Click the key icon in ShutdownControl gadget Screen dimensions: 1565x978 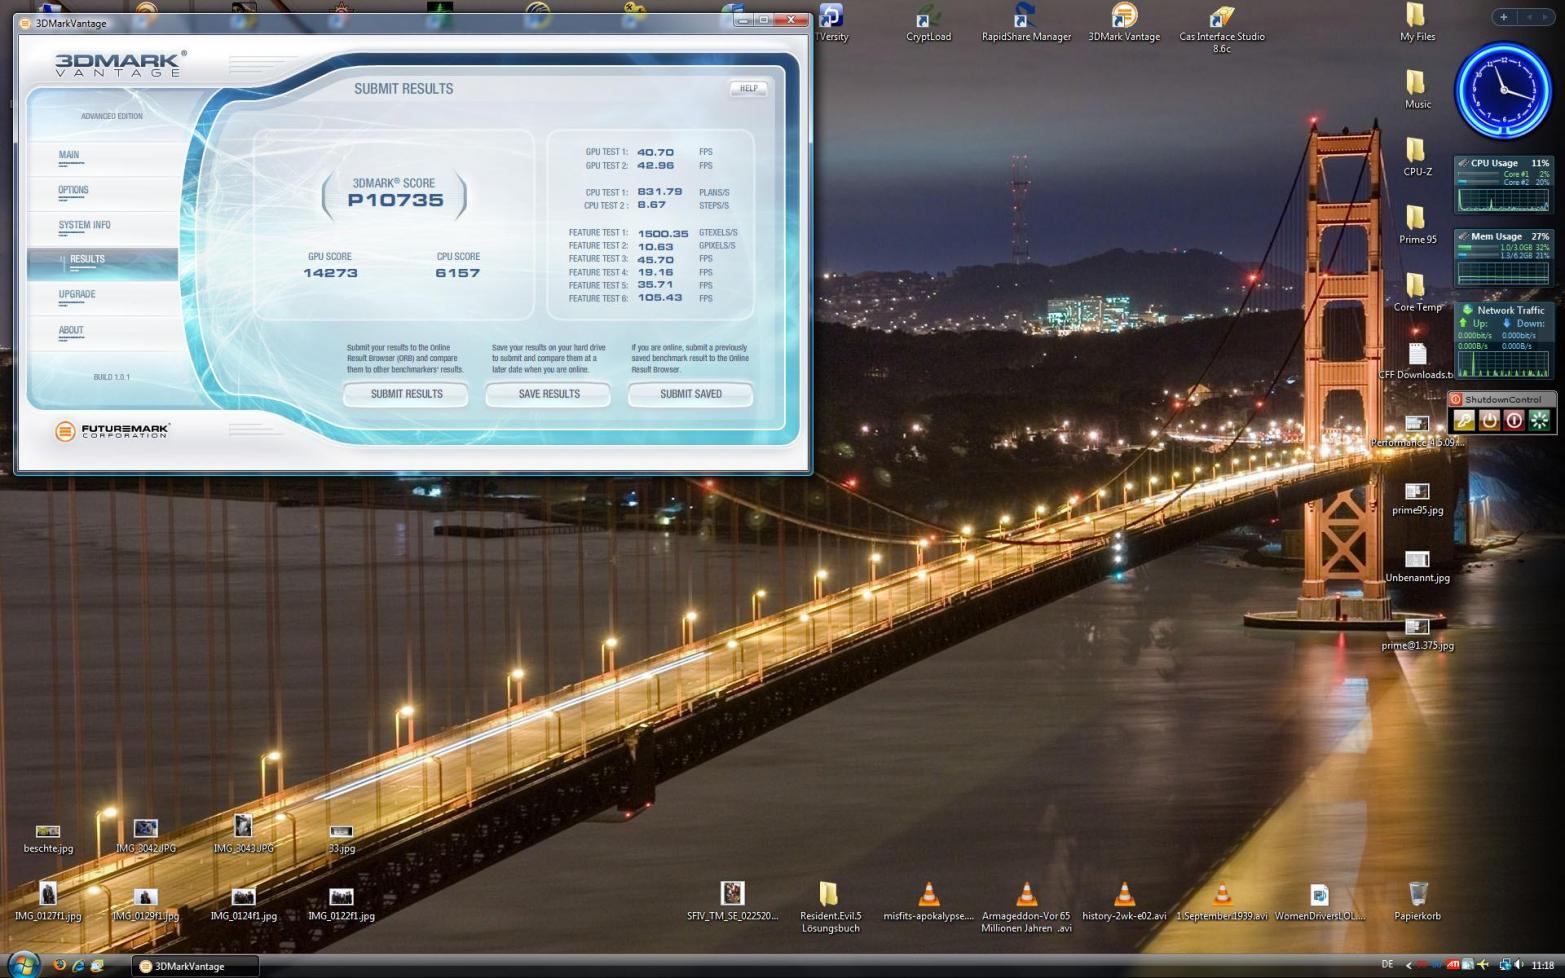(1464, 421)
